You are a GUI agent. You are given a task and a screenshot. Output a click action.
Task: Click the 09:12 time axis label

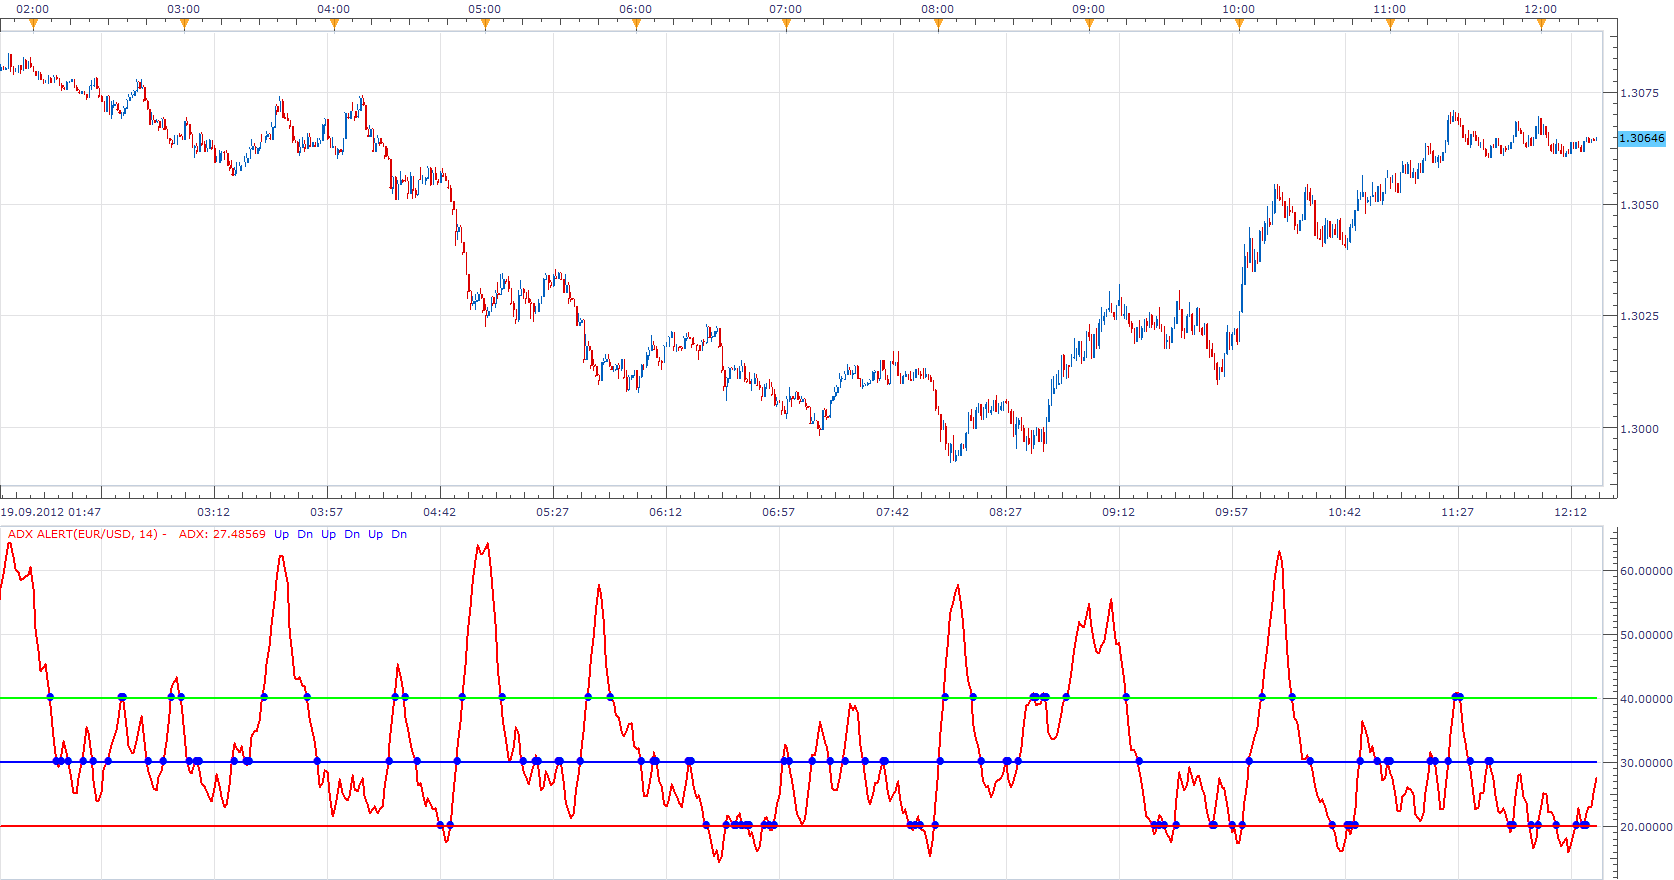1118,512
